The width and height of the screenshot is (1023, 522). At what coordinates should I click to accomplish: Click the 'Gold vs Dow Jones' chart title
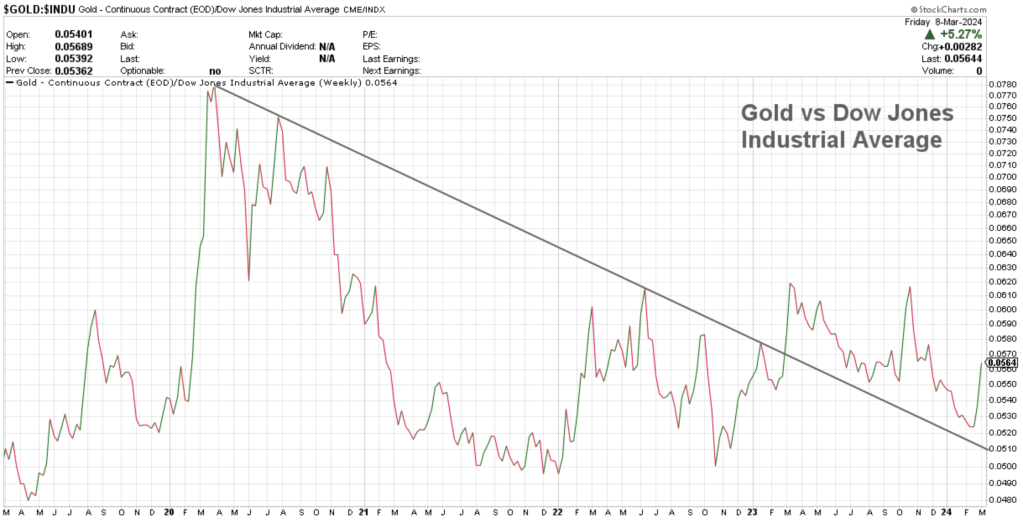click(845, 127)
